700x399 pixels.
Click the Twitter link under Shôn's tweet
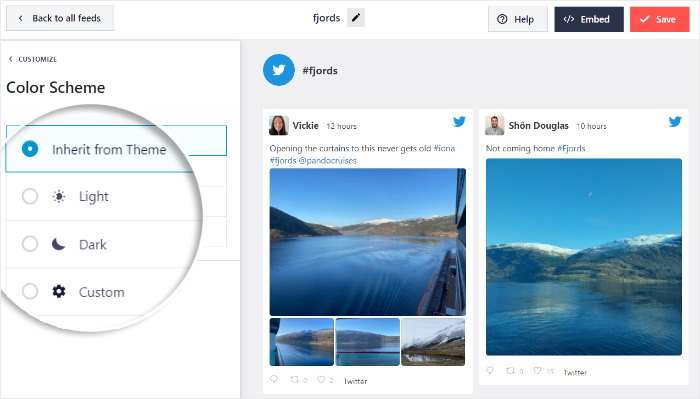(575, 372)
